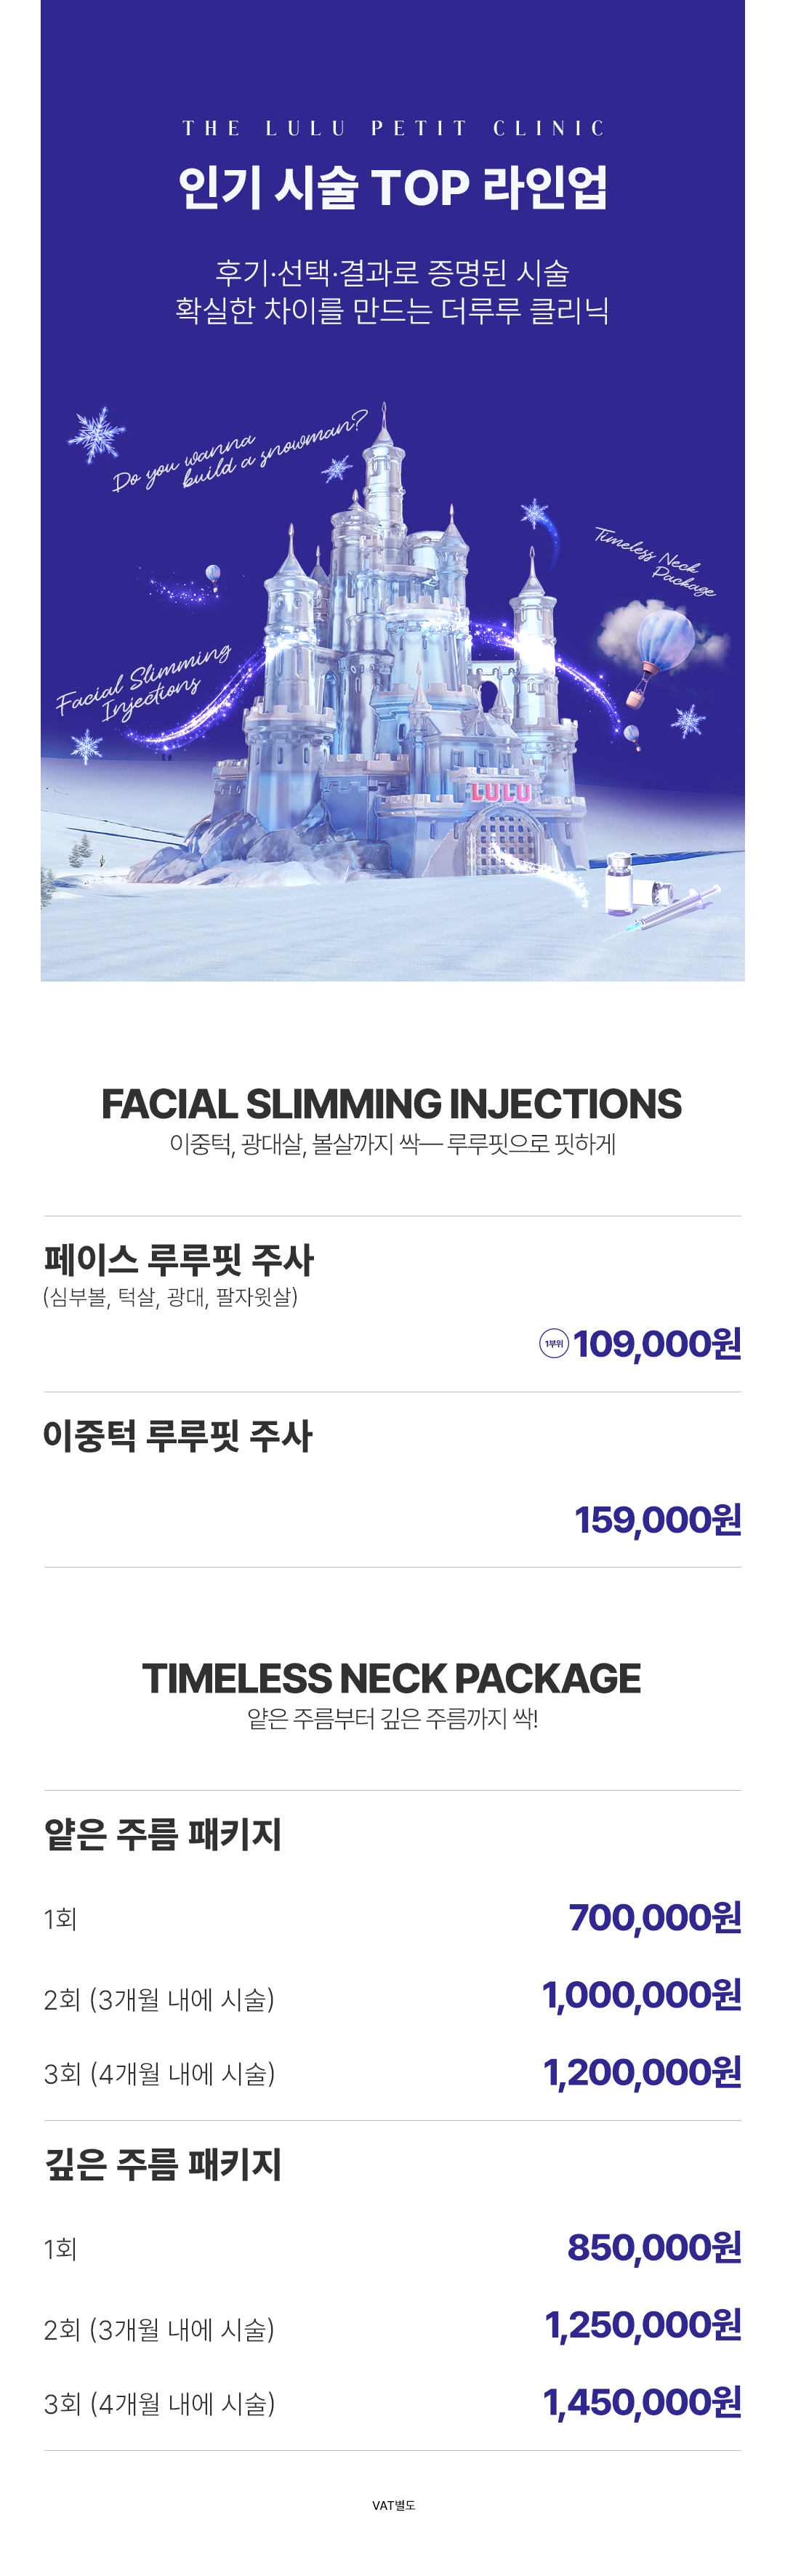Choose the 700,000원 single-session price
The width and height of the screenshot is (785, 2576).
tap(655, 1917)
